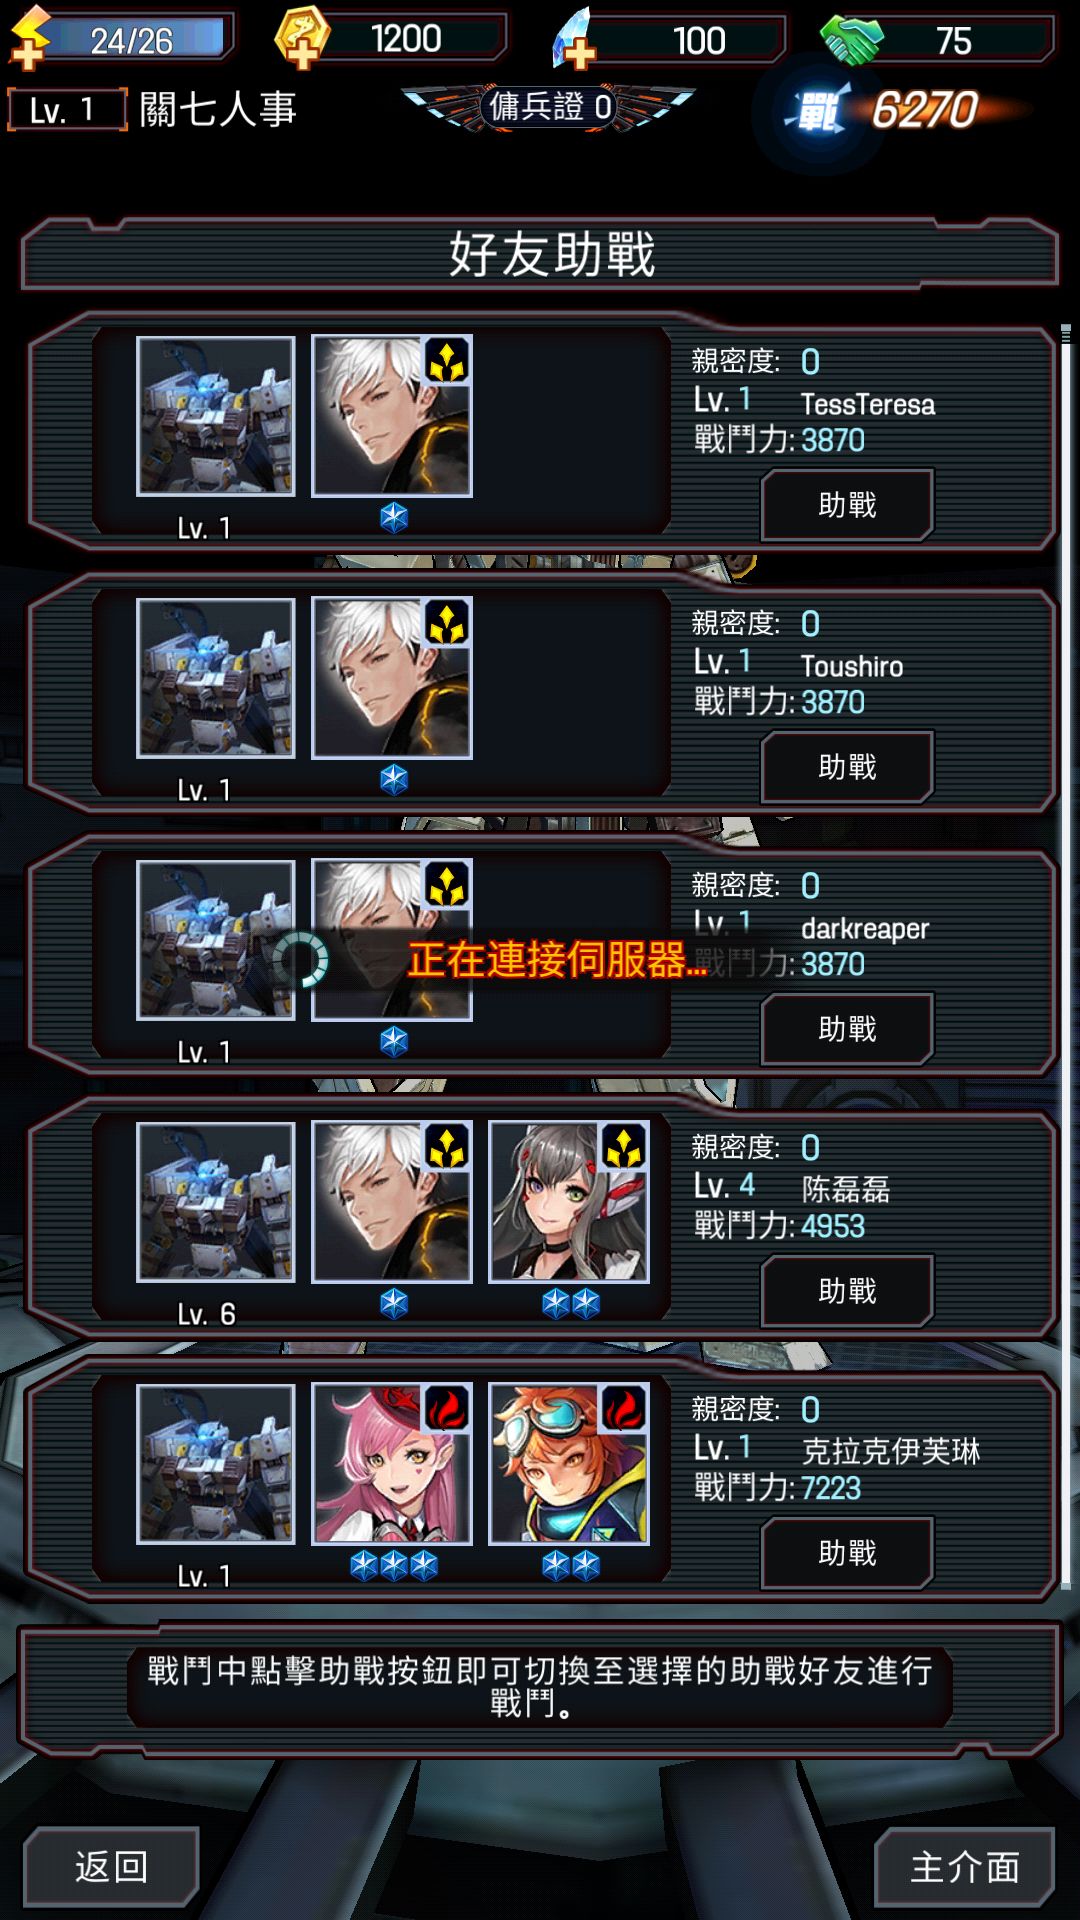Click 助戰 button for 陈磊磊
The height and width of the screenshot is (1920, 1080).
tap(847, 1291)
